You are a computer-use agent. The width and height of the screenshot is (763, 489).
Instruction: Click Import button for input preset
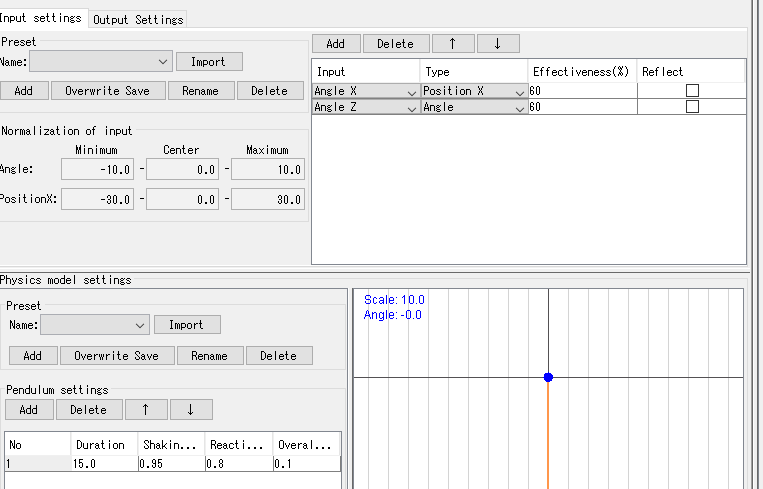[209, 62]
